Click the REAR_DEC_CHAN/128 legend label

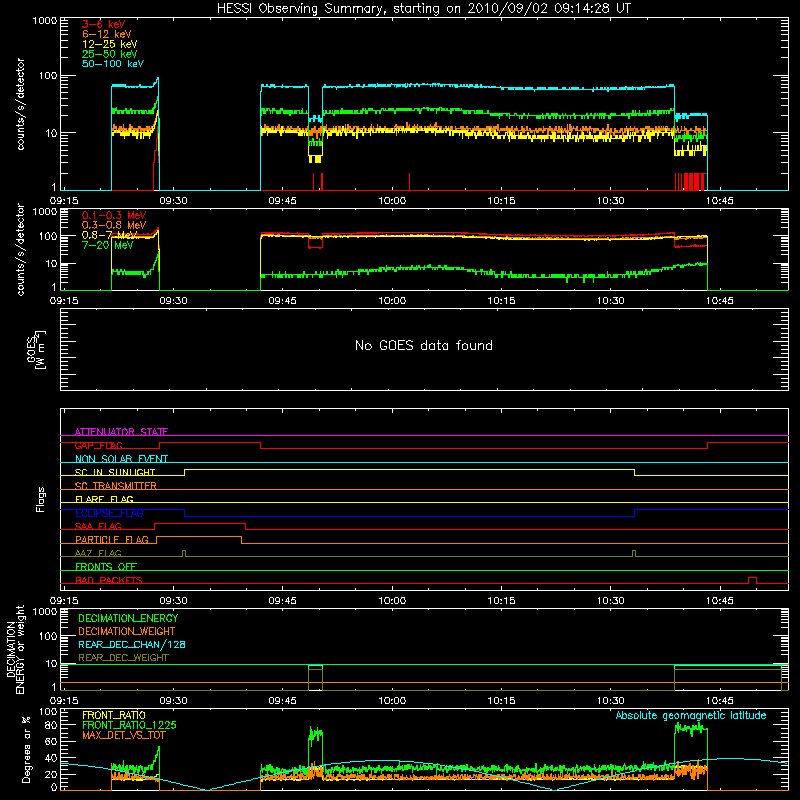pyautogui.click(x=131, y=644)
